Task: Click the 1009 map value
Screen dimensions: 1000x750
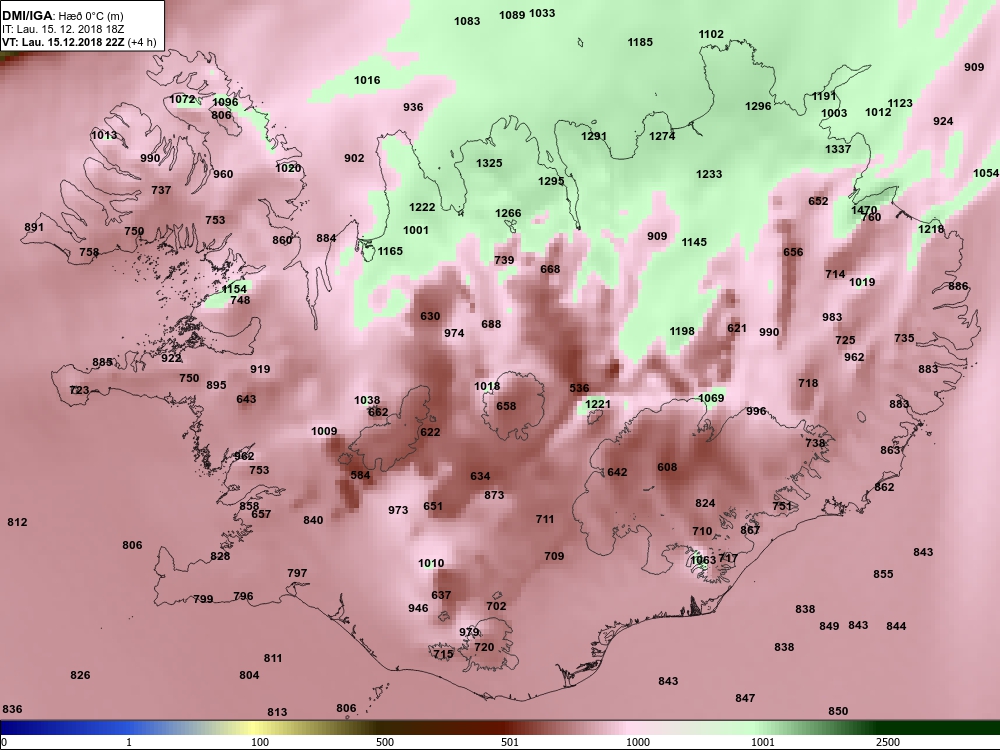Action: (324, 432)
